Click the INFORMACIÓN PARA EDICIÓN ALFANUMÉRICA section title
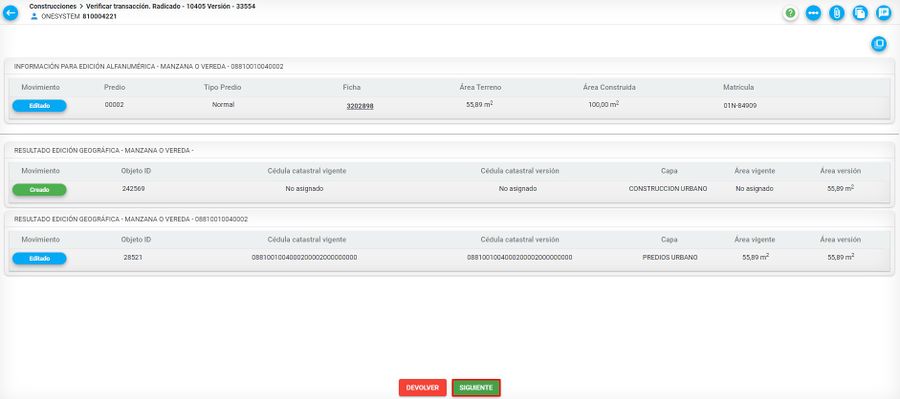This screenshot has height=399, width=900. coord(149,67)
